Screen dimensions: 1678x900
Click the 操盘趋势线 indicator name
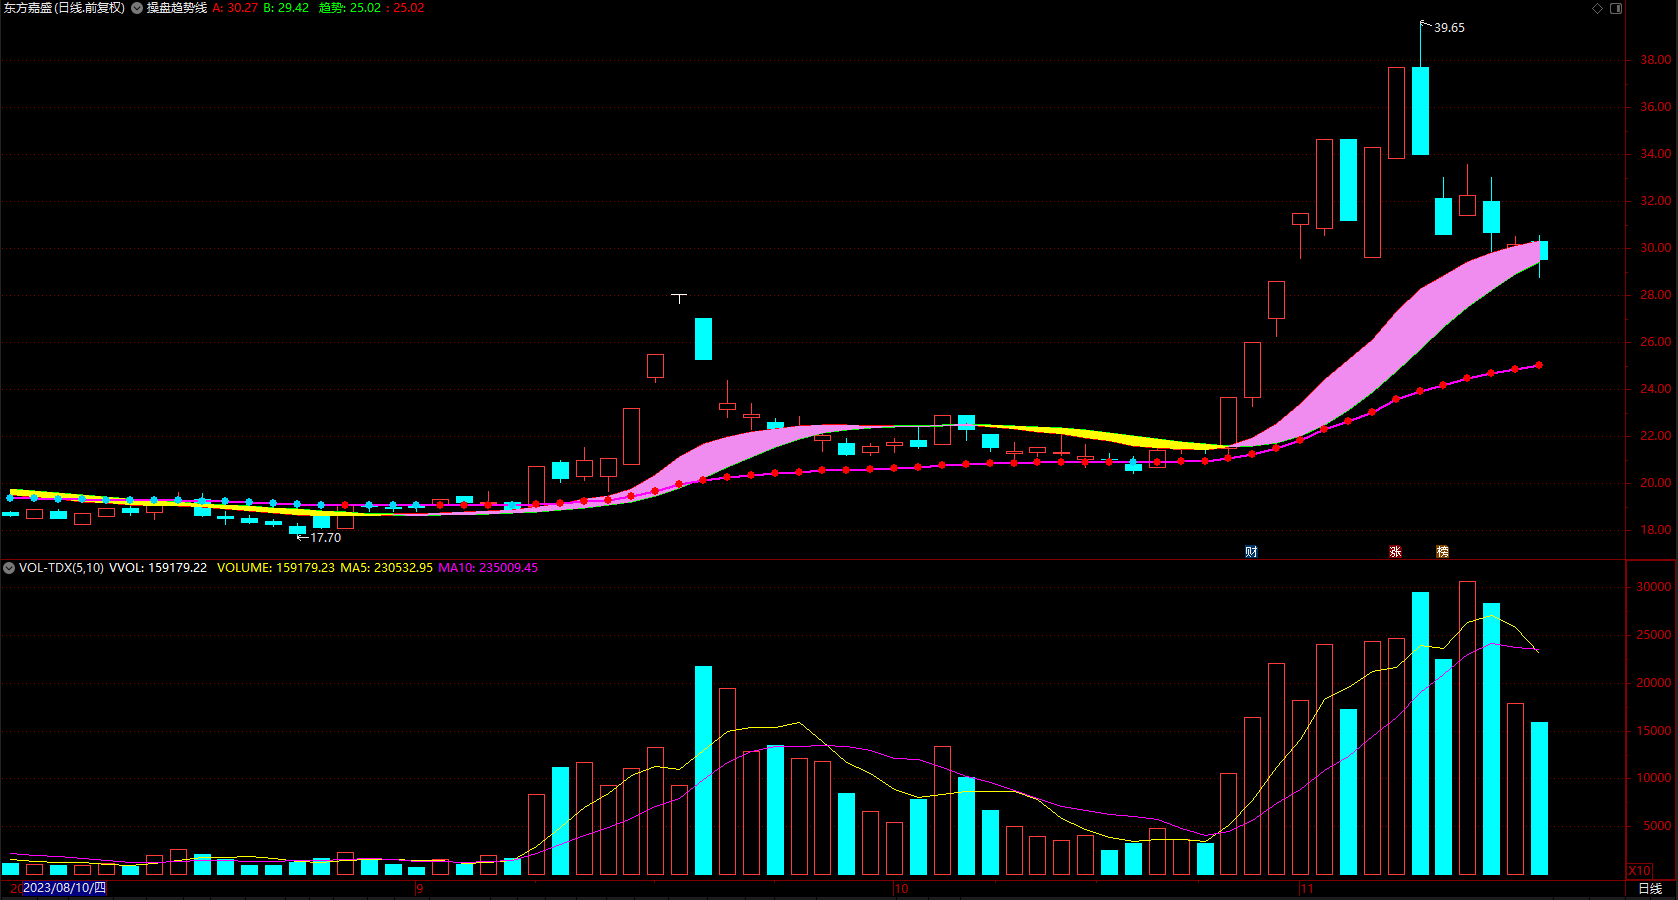tap(177, 8)
